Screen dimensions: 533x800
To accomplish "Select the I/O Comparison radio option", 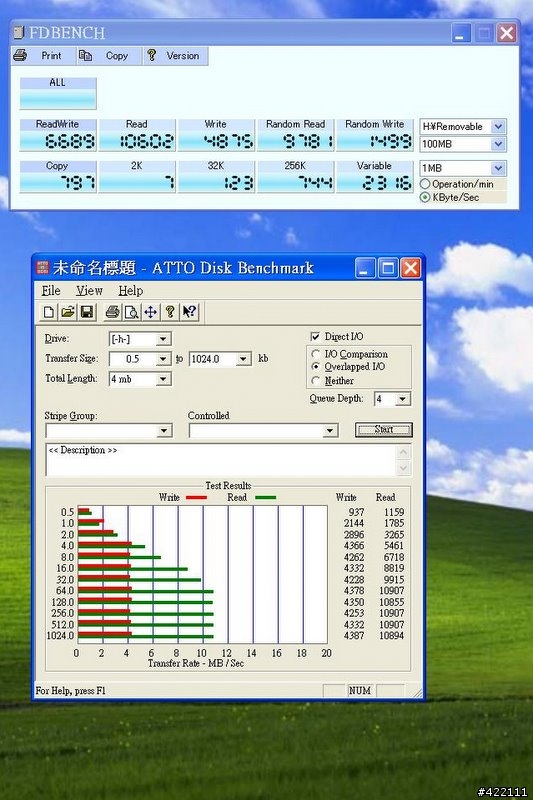I will pos(316,354).
